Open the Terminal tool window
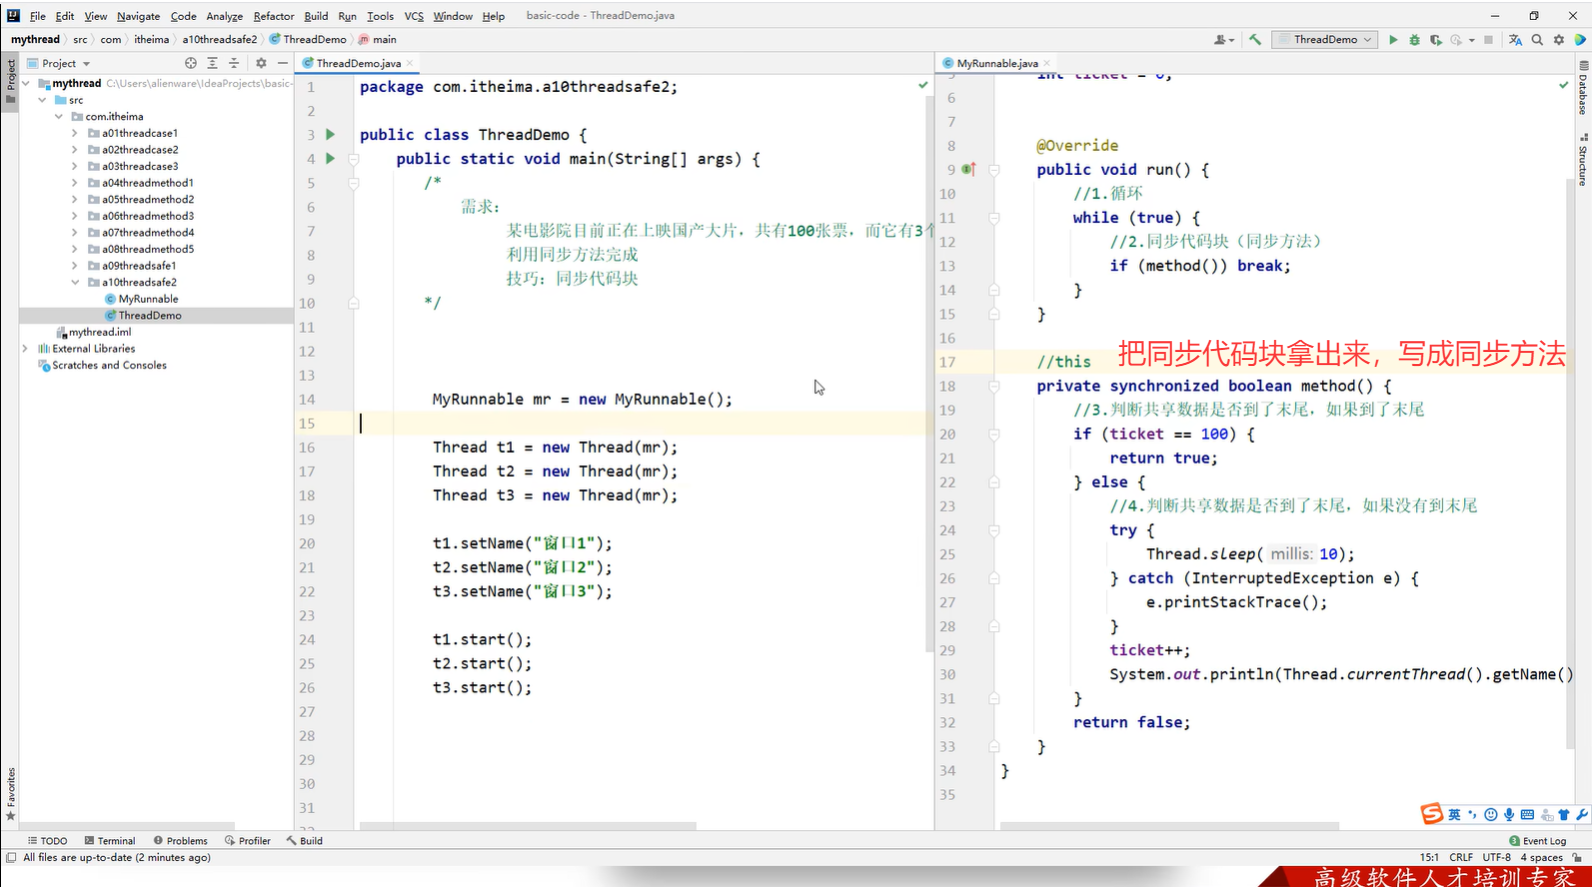The image size is (1592, 887). (110, 841)
